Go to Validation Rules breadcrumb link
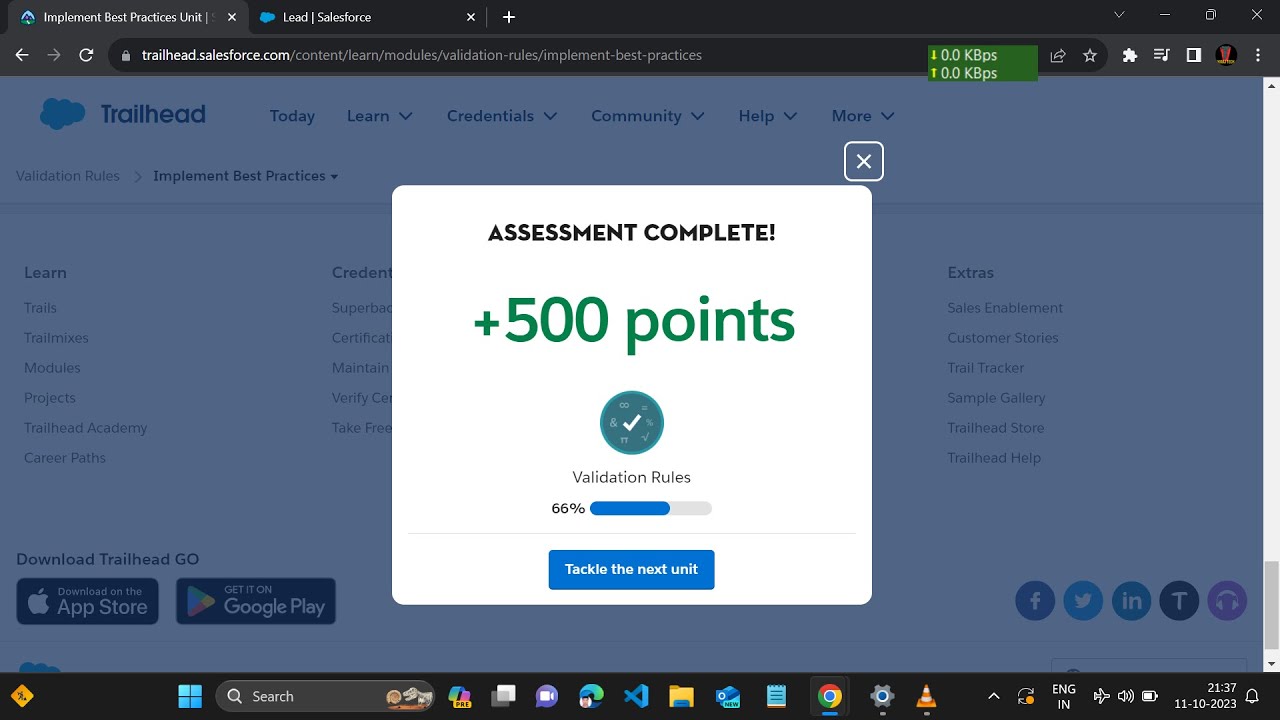The width and height of the screenshot is (1280, 720). (x=68, y=176)
